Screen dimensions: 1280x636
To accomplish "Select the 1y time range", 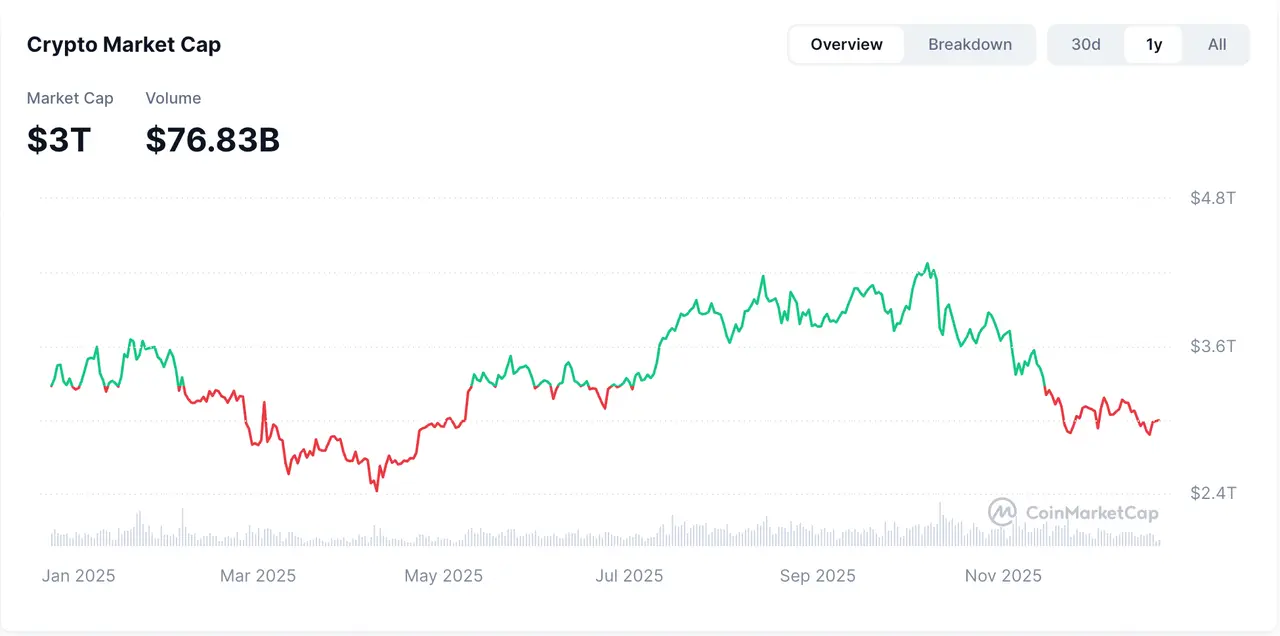I will 1154,45.
